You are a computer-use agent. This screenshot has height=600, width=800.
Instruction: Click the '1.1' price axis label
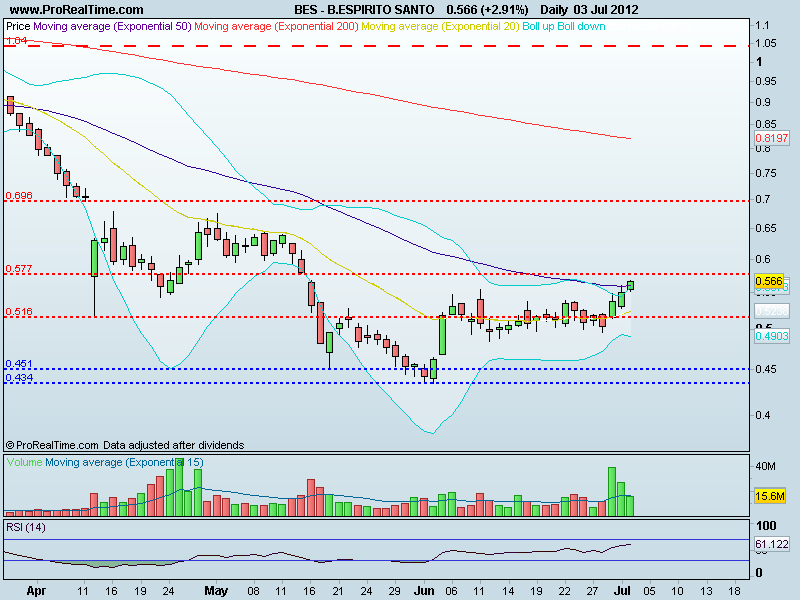point(762,25)
